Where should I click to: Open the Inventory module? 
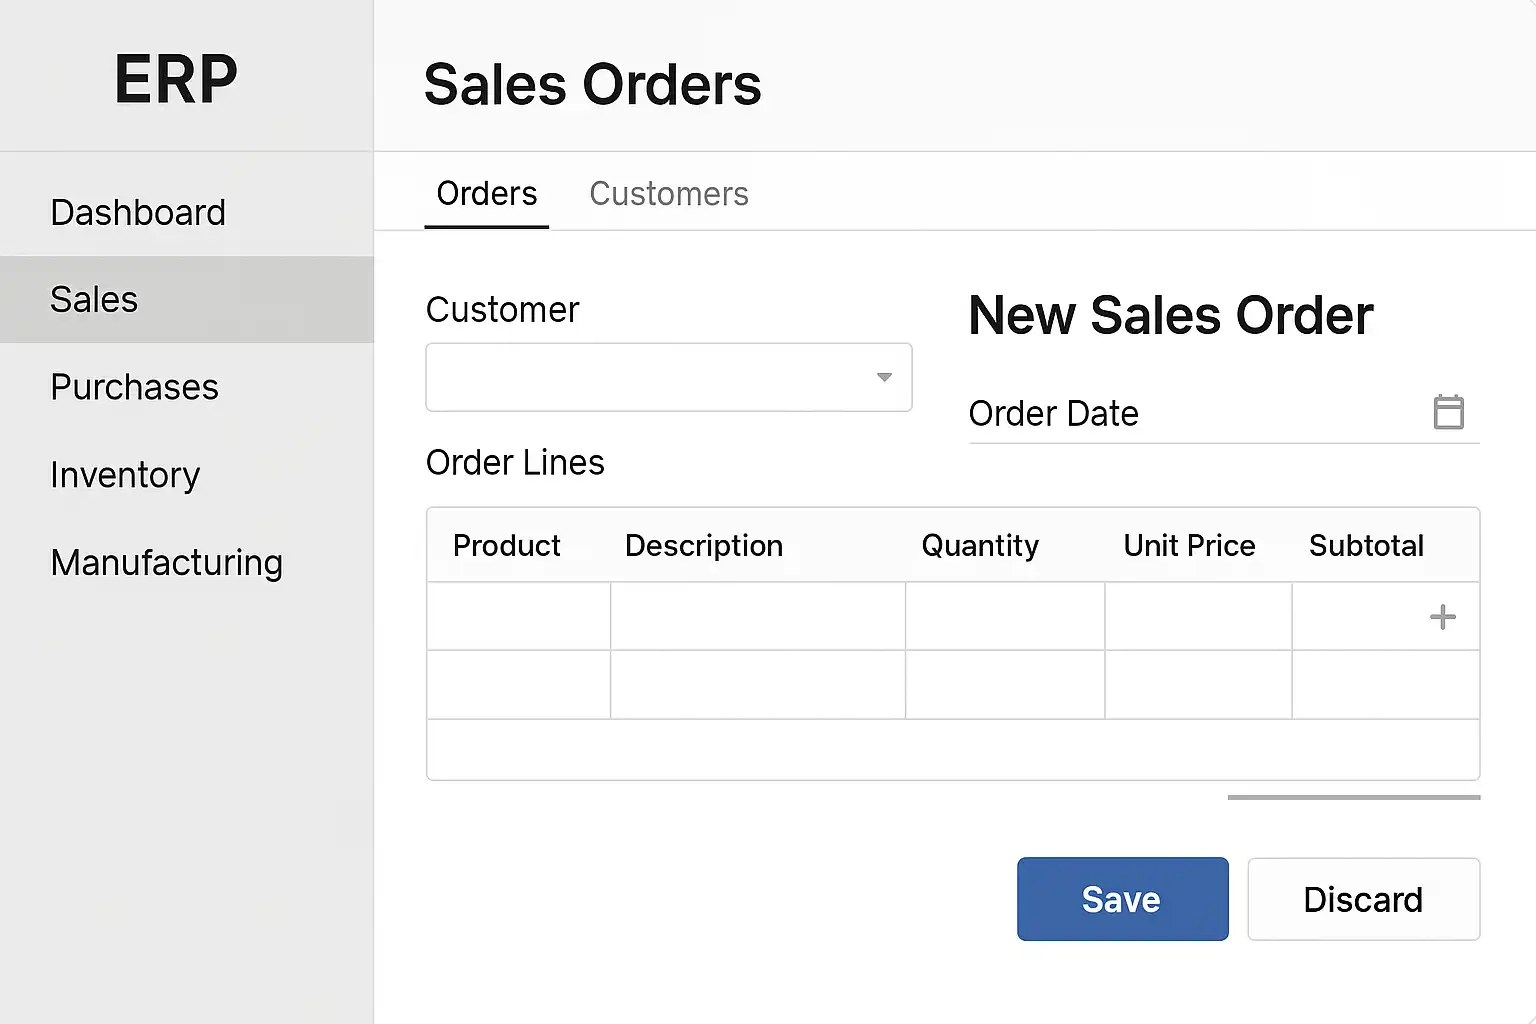(125, 475)
